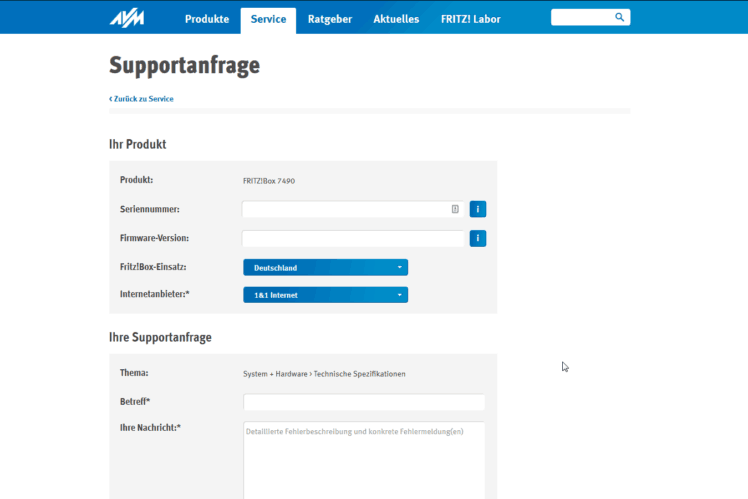
Task: Click the Ihre Nachricht:* label
Action: point(150,427)
